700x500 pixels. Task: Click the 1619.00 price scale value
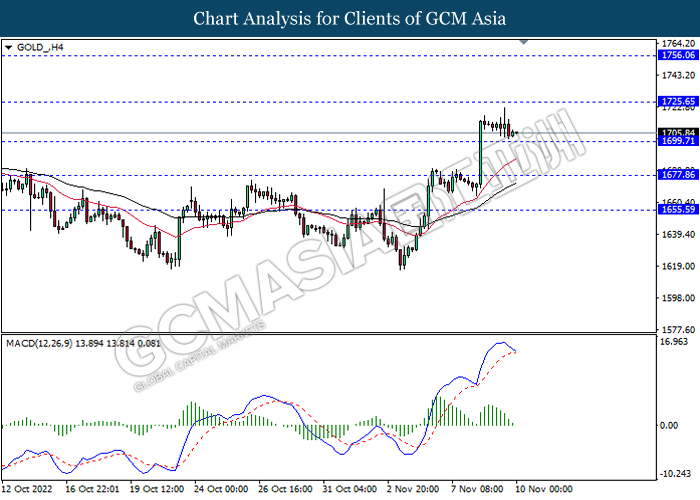click(678, 266)
